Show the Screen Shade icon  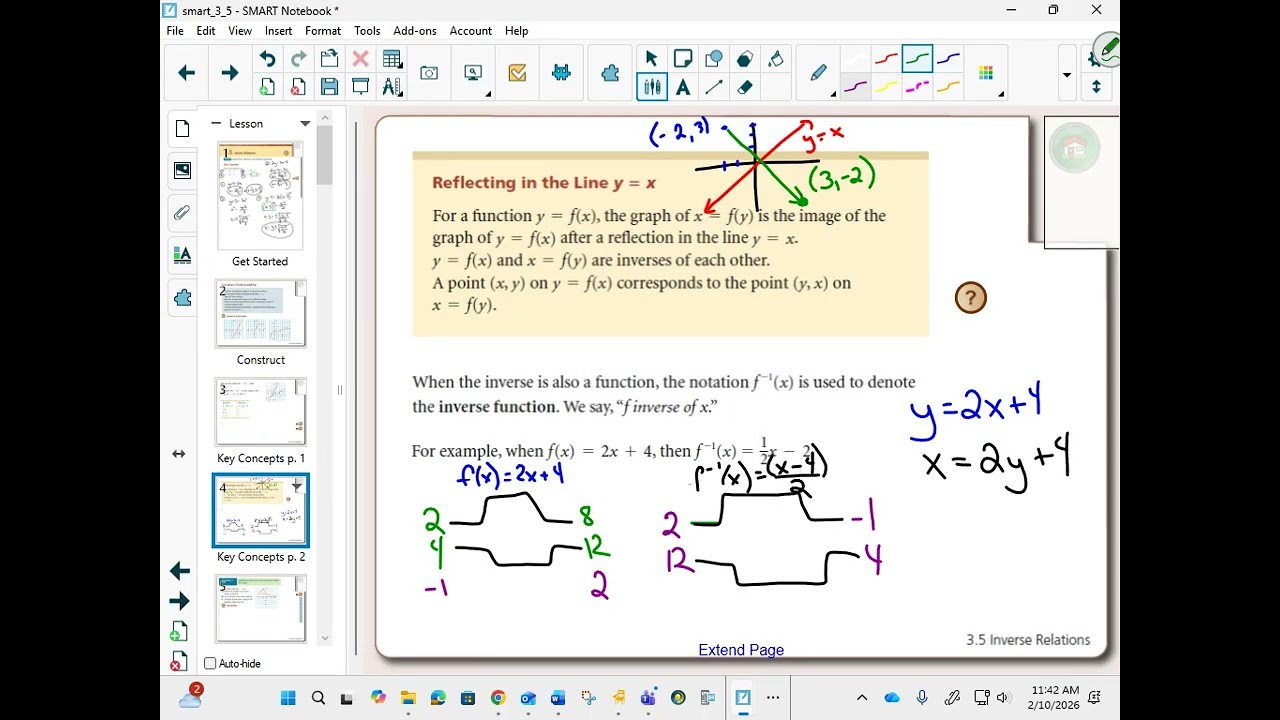click(360, 87)
